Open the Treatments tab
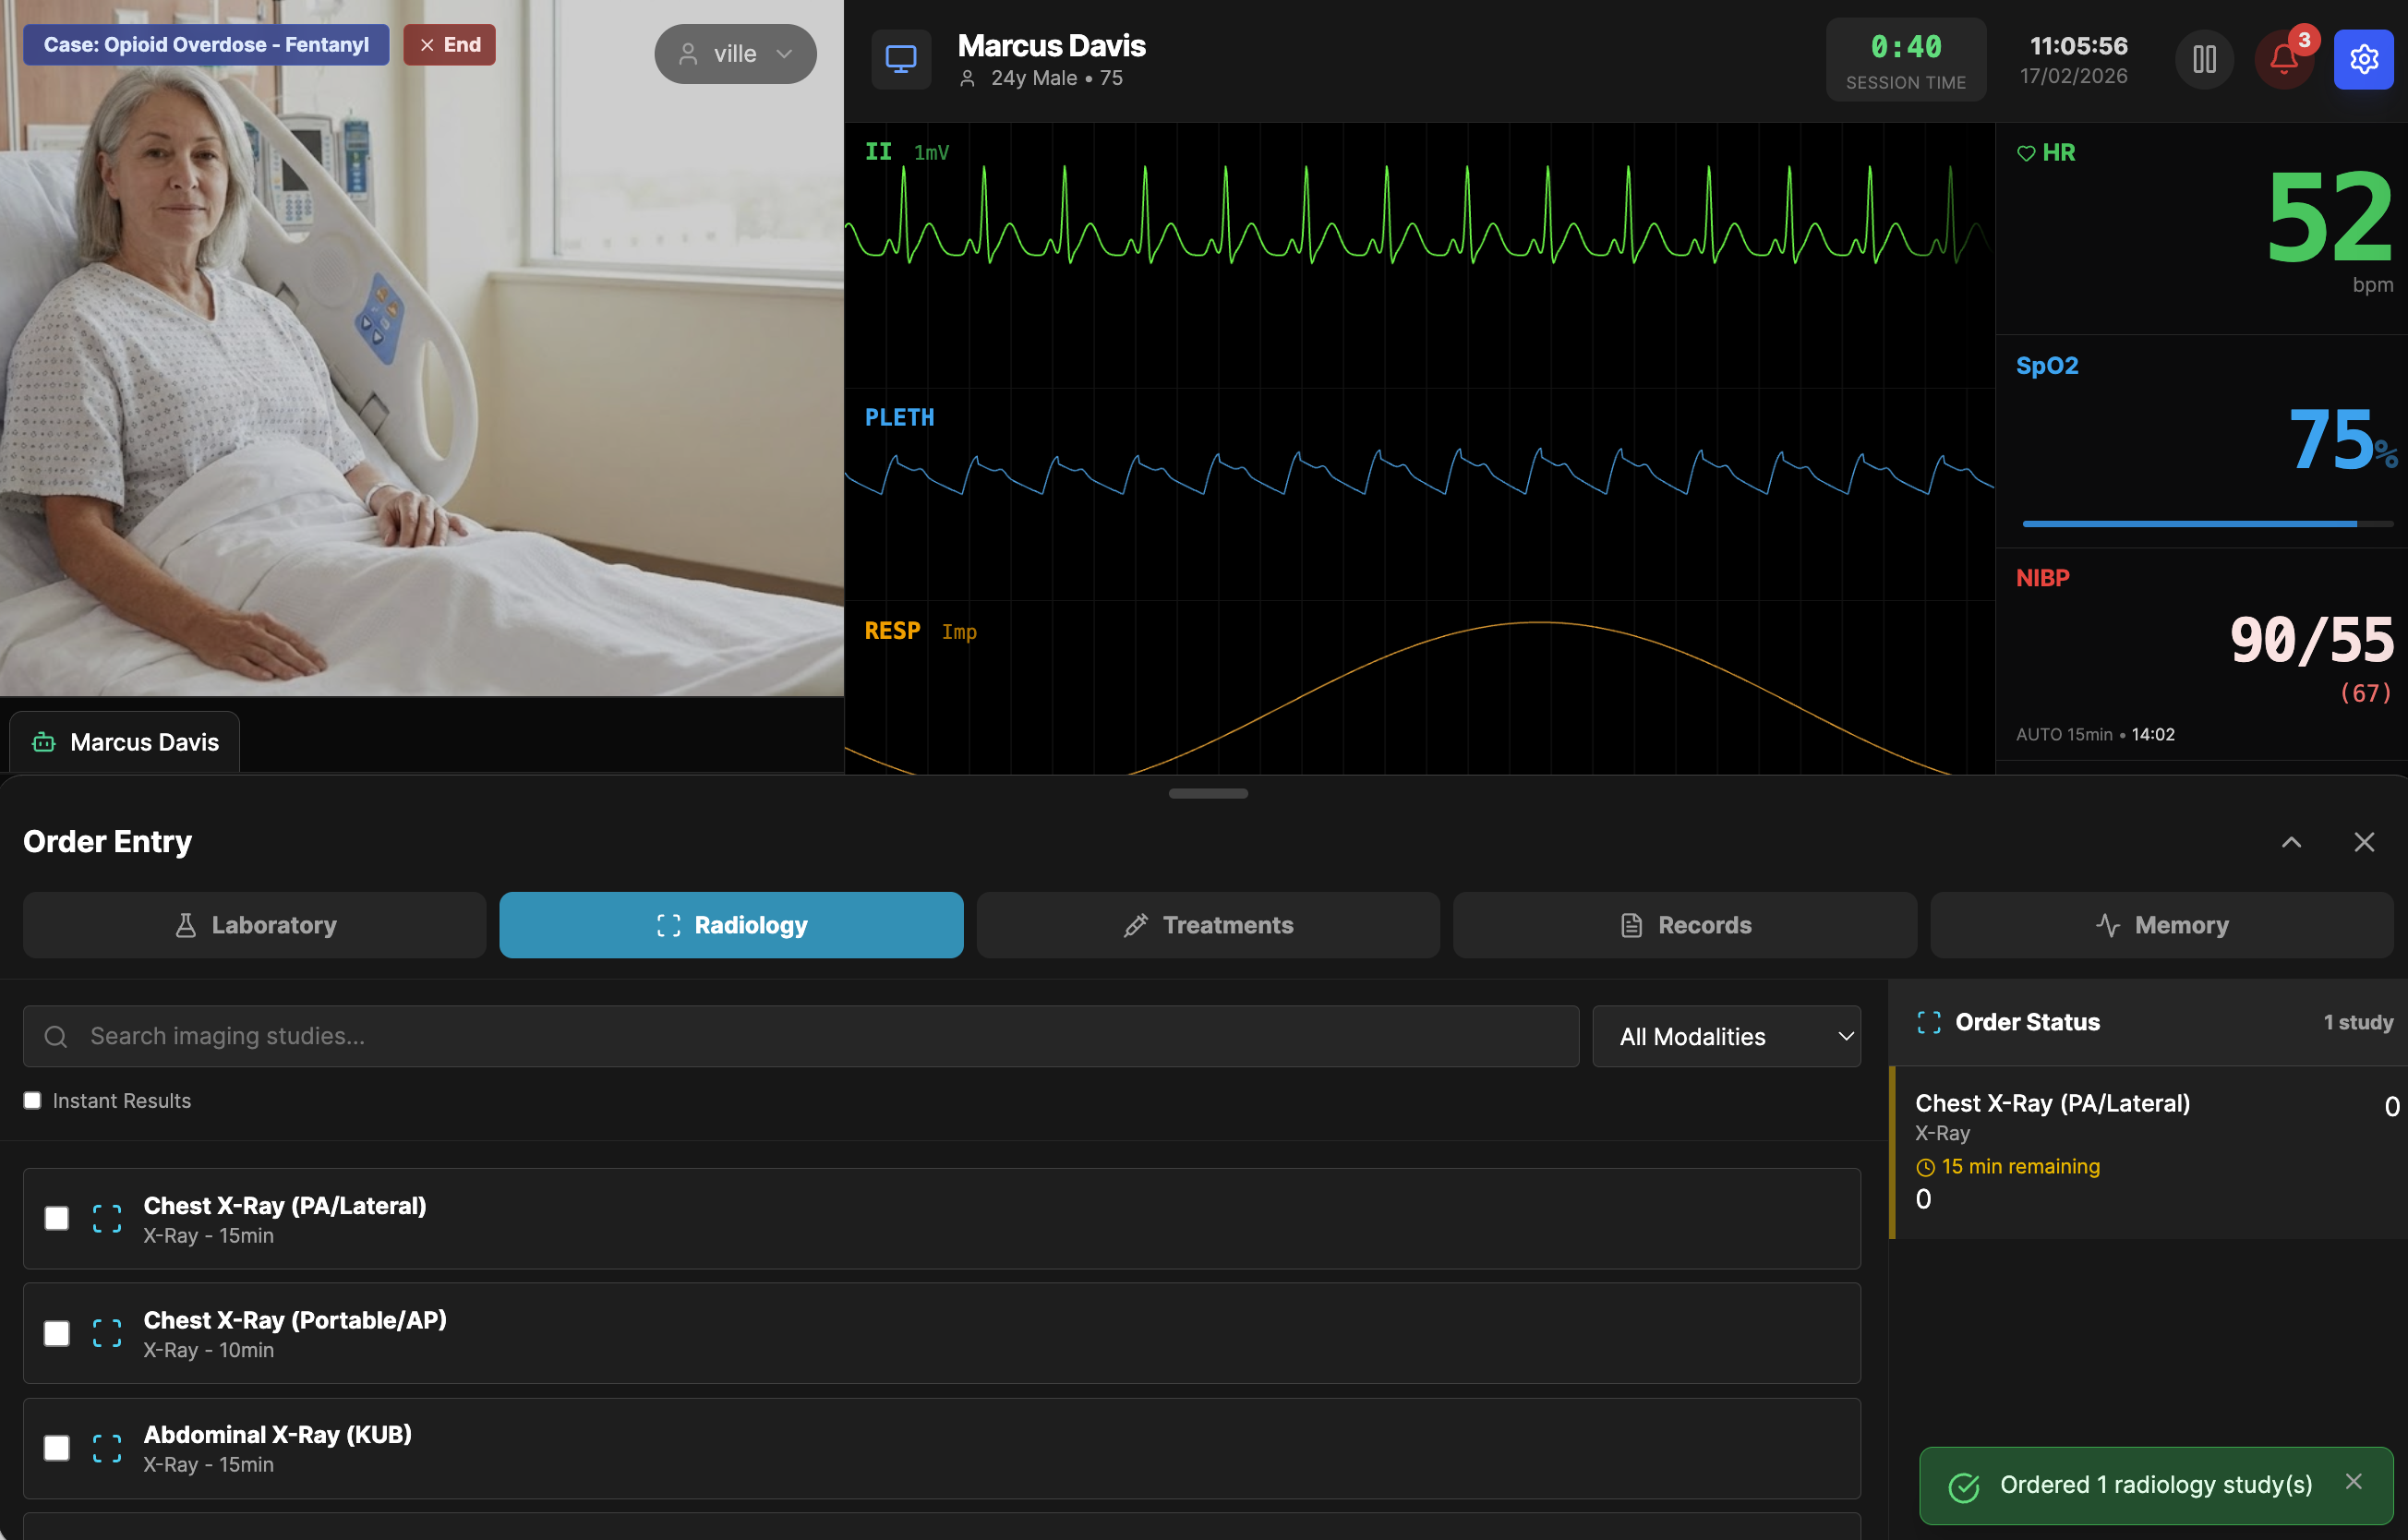This screenshot has width=2408, height=1540. [1207, 925]
